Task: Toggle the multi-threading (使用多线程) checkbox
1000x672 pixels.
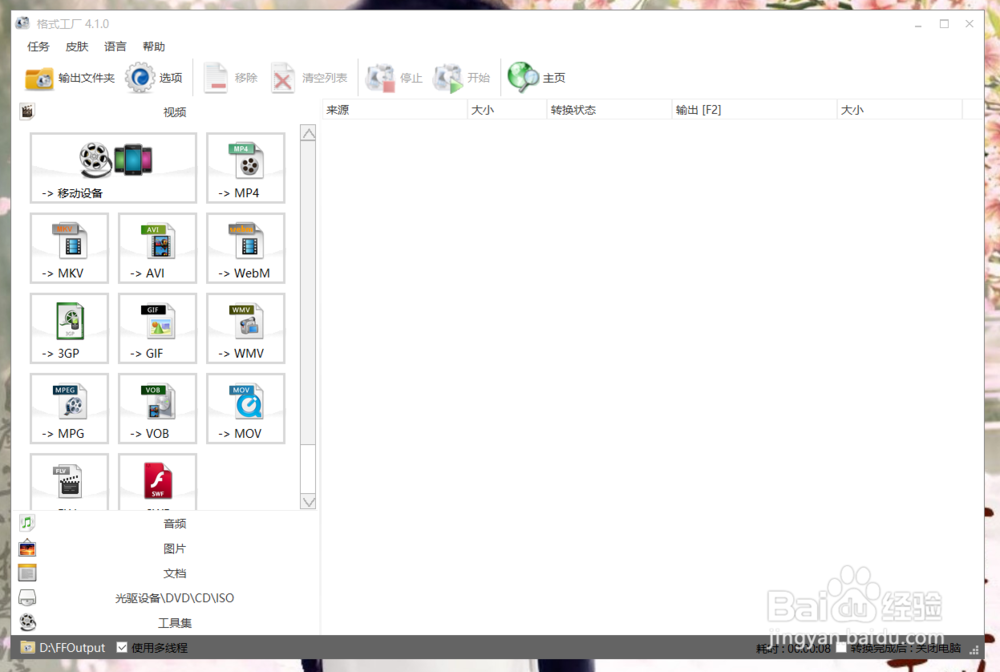Action: pos(122,647)
